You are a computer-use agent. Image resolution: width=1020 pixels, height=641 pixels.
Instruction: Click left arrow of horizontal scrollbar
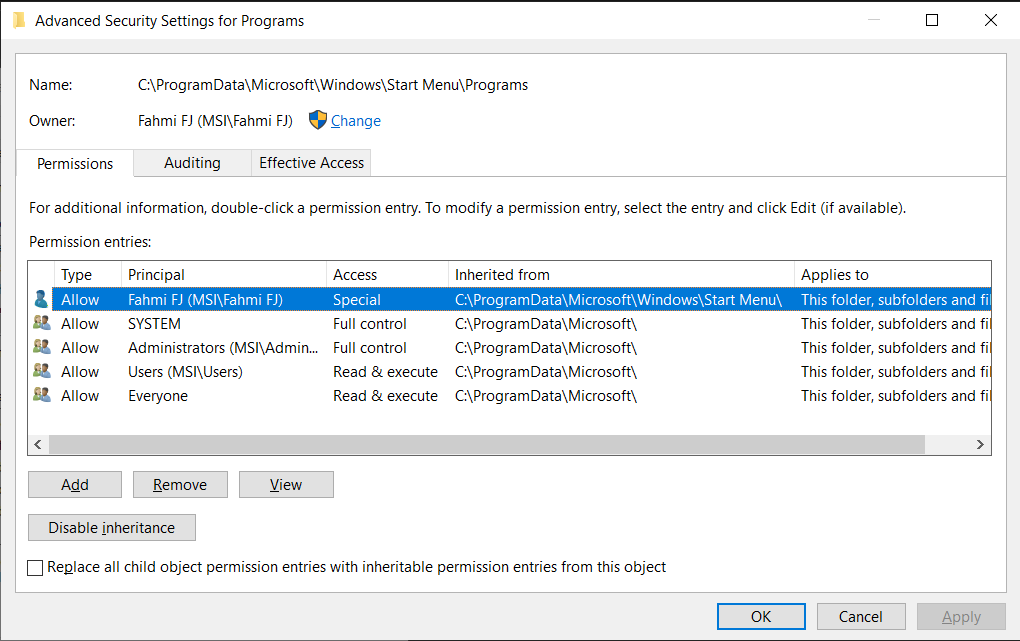click(x=39, y=444)
